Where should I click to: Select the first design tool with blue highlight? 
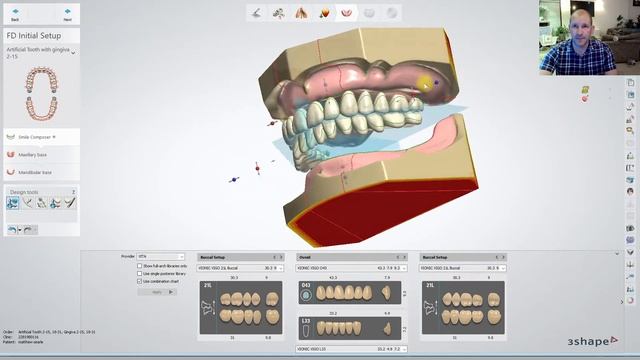pyautogui.click(x=13, y=203)
